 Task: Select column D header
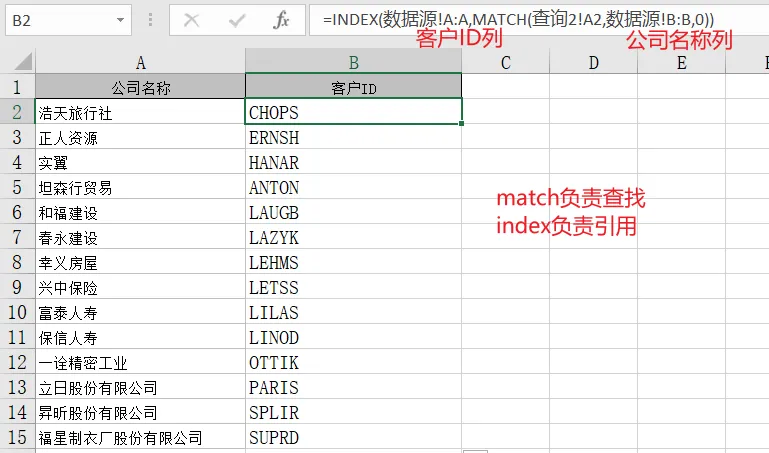(x=593, y=63)
